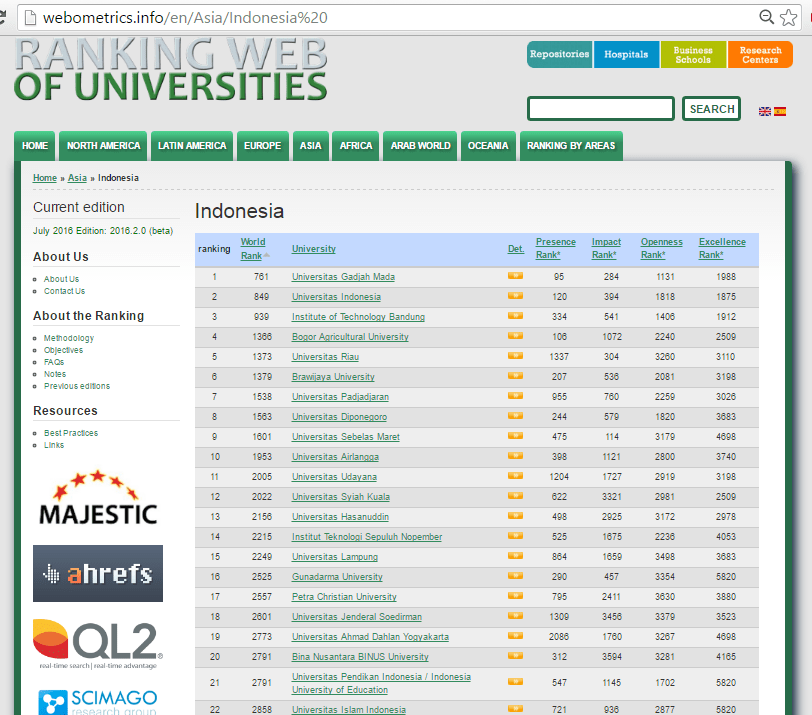
Task: Go to the Research Centers button
Action: (x=760, y=54)
